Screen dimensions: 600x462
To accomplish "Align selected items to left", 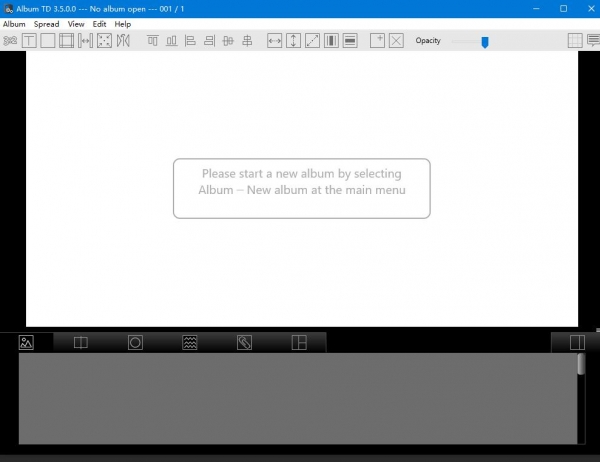I will [190, 41].
